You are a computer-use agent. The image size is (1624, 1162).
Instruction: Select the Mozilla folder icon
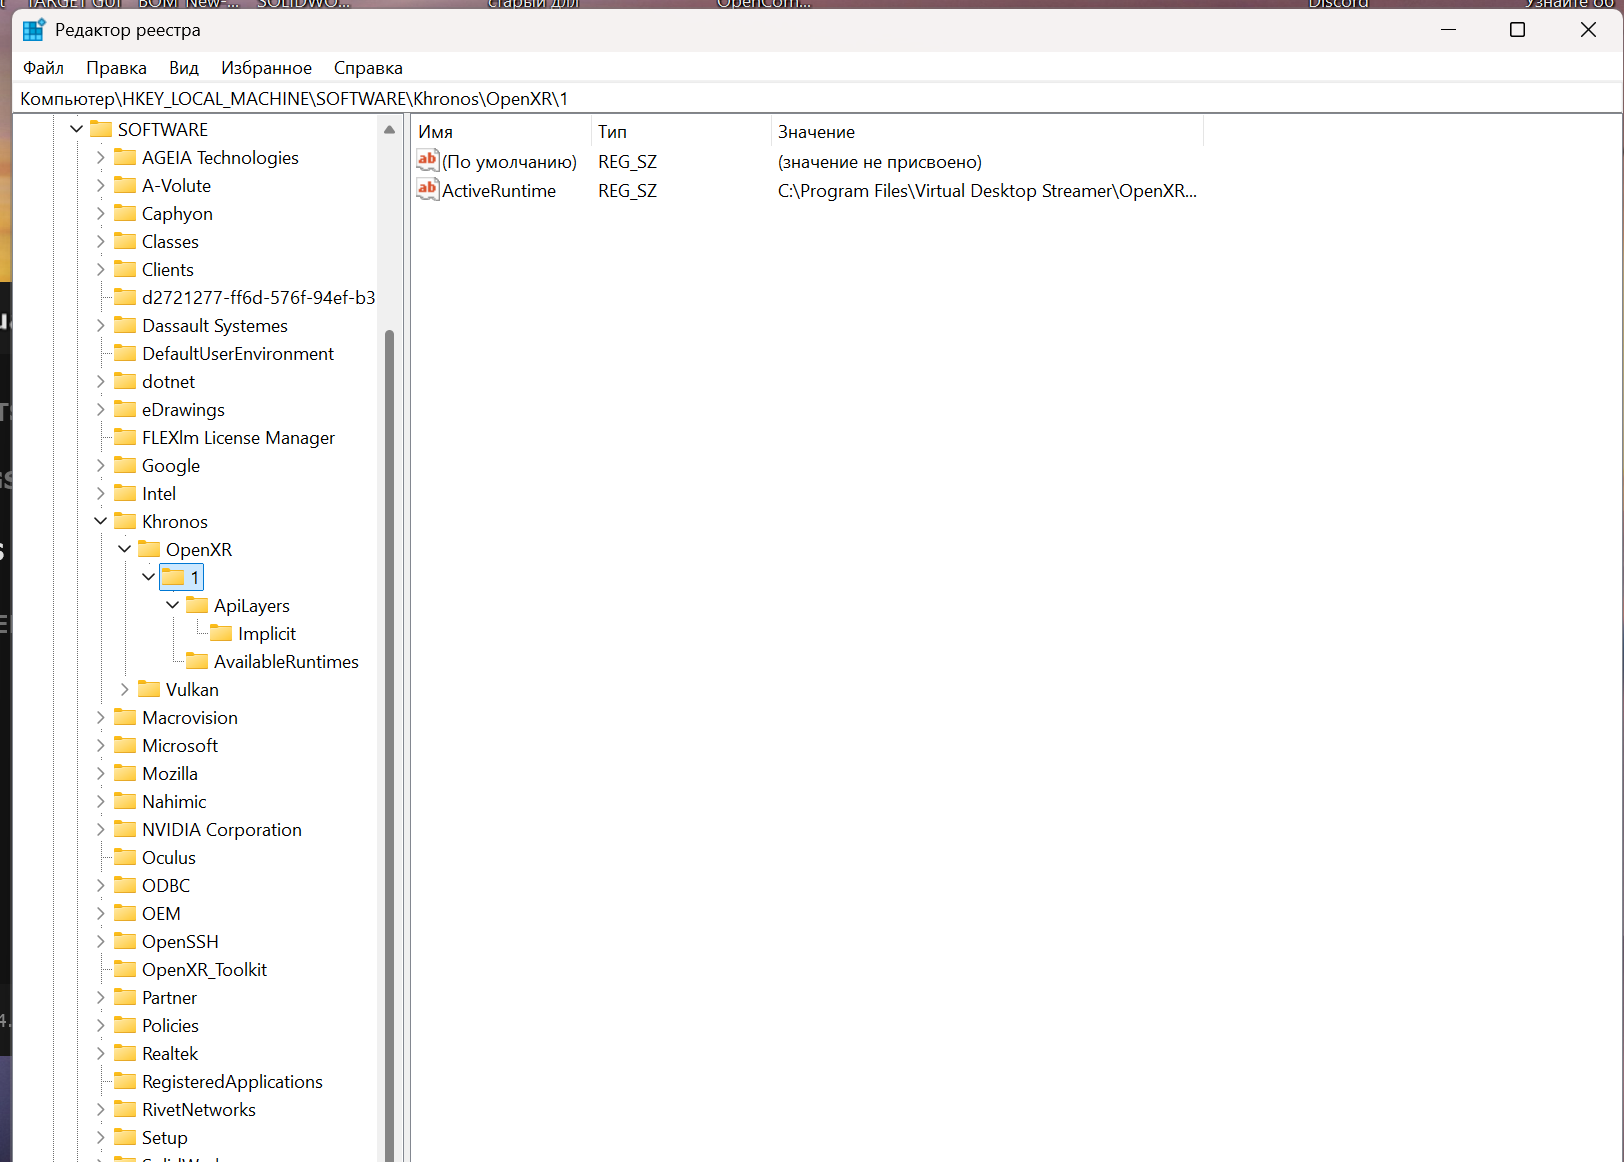125,773
